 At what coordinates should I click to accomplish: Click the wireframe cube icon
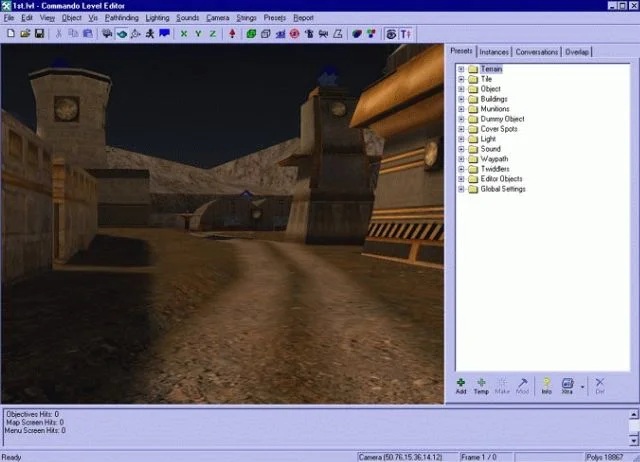266,34
